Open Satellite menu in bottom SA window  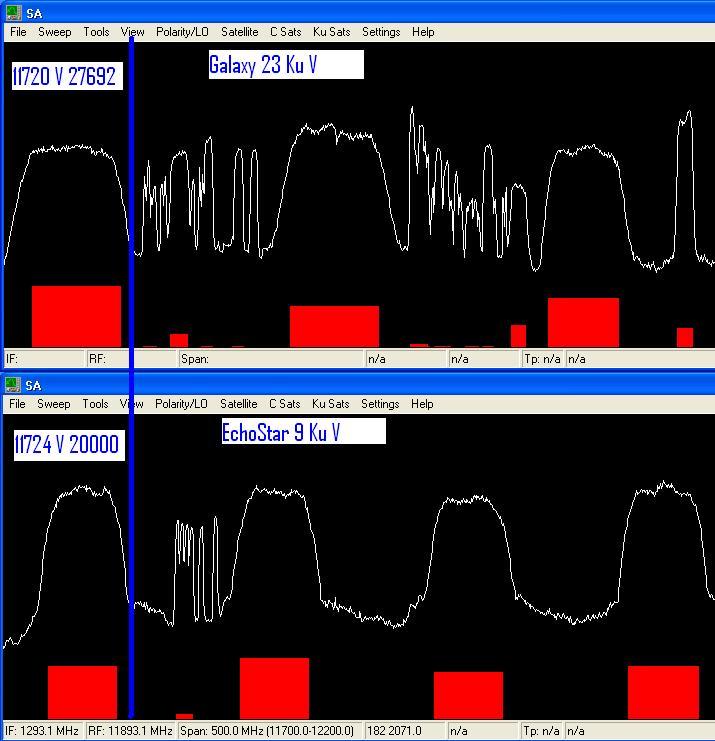(239, 404)
